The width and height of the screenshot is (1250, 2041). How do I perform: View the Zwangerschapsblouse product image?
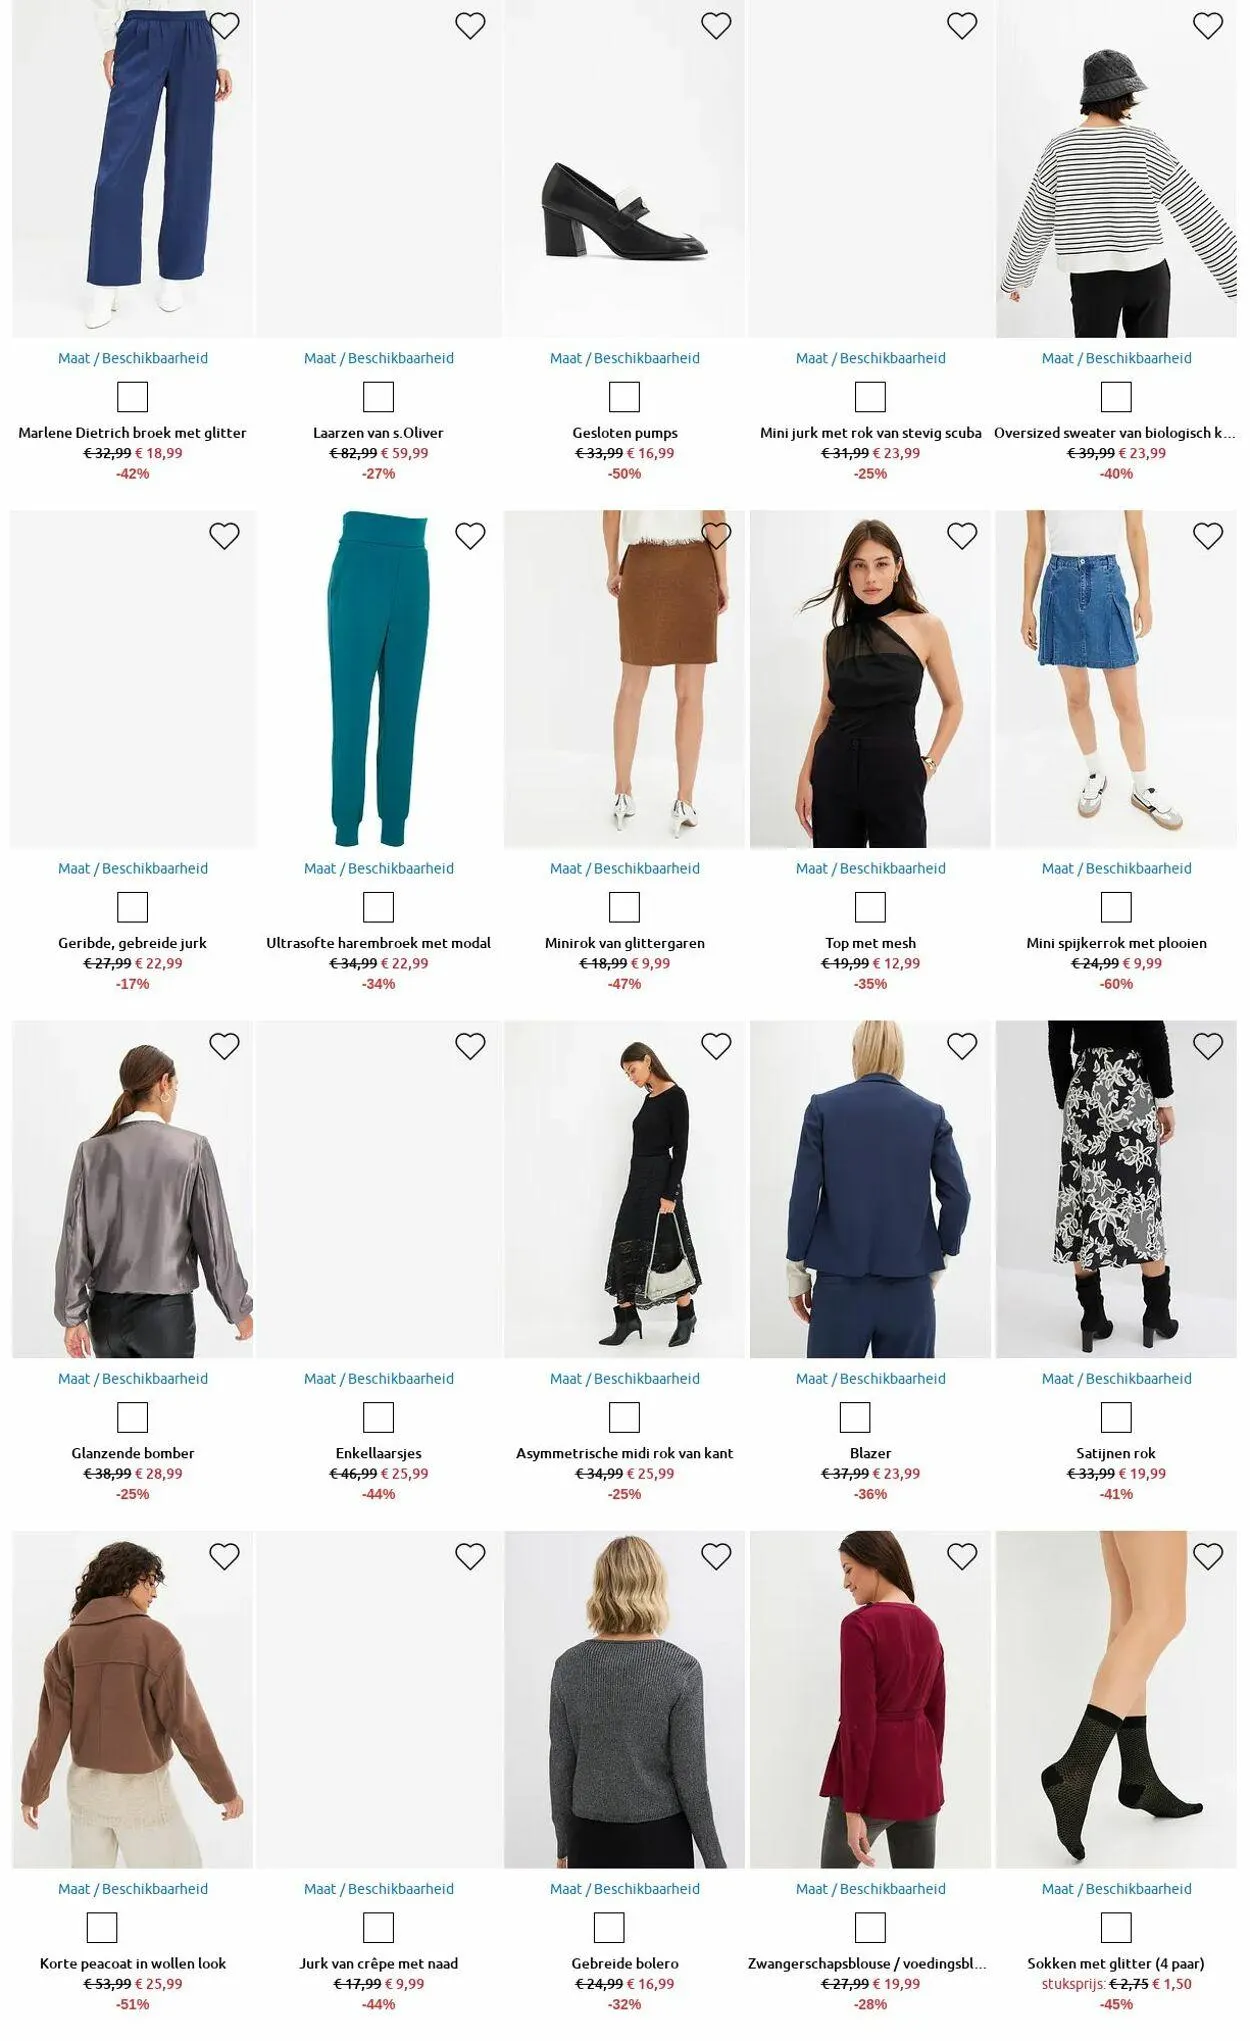(x=870, y=1699)
